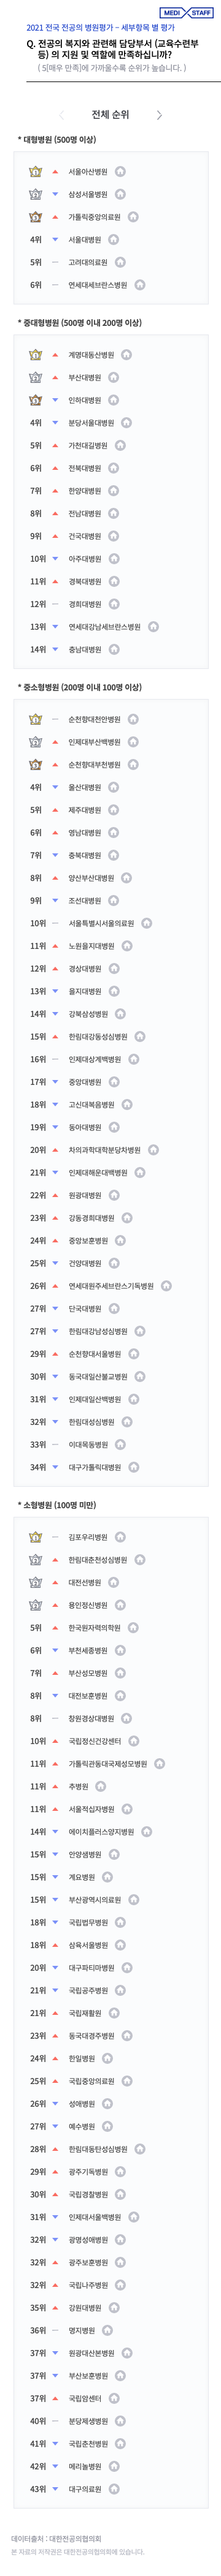The width and height of the screenshot is (221, 2576).
Task: Click the 고려대의료원 hospital name
Action: coord(88,262)
